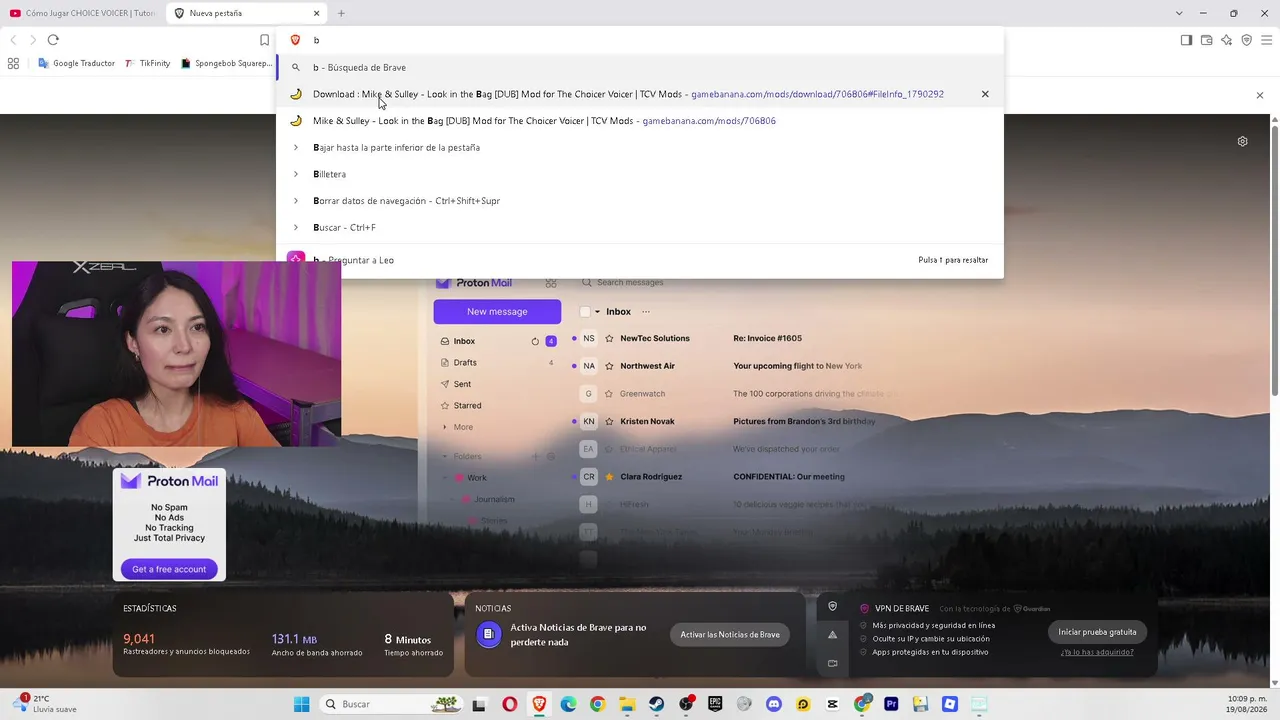Open the Download Mike & Sulley suggestion

click(x=640, y=94)
